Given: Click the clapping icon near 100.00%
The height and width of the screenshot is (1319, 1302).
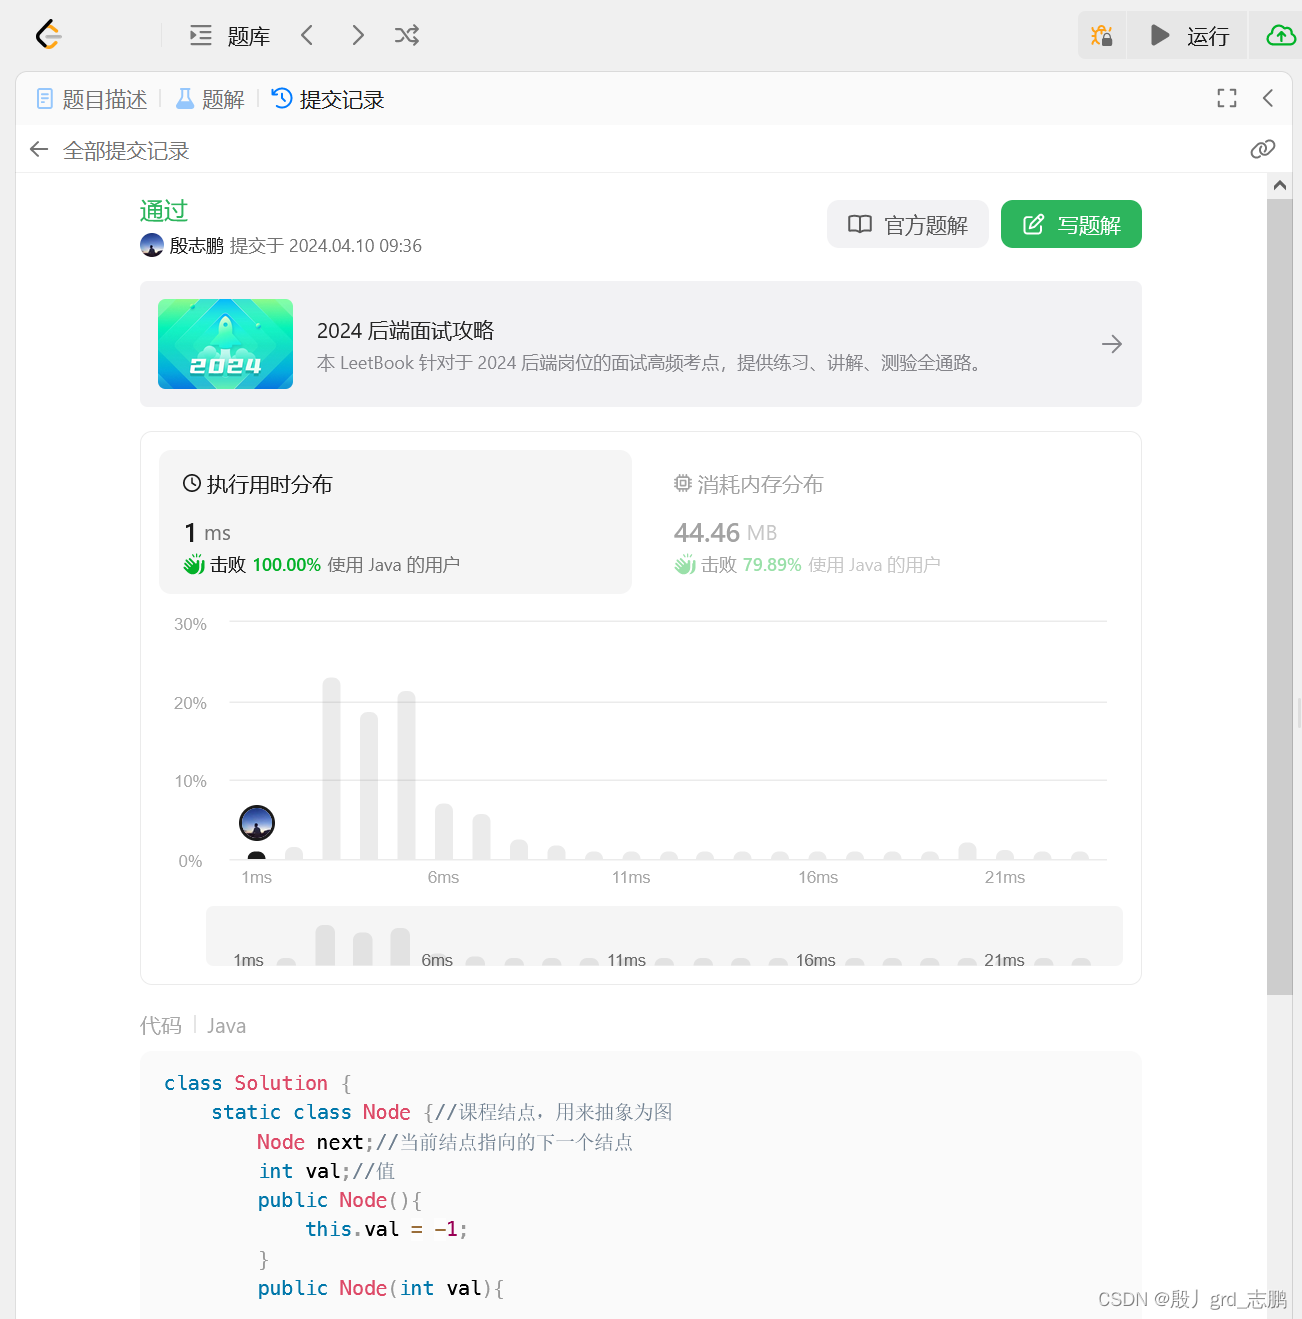Looking at the screenshot, I should pos(194,565).
